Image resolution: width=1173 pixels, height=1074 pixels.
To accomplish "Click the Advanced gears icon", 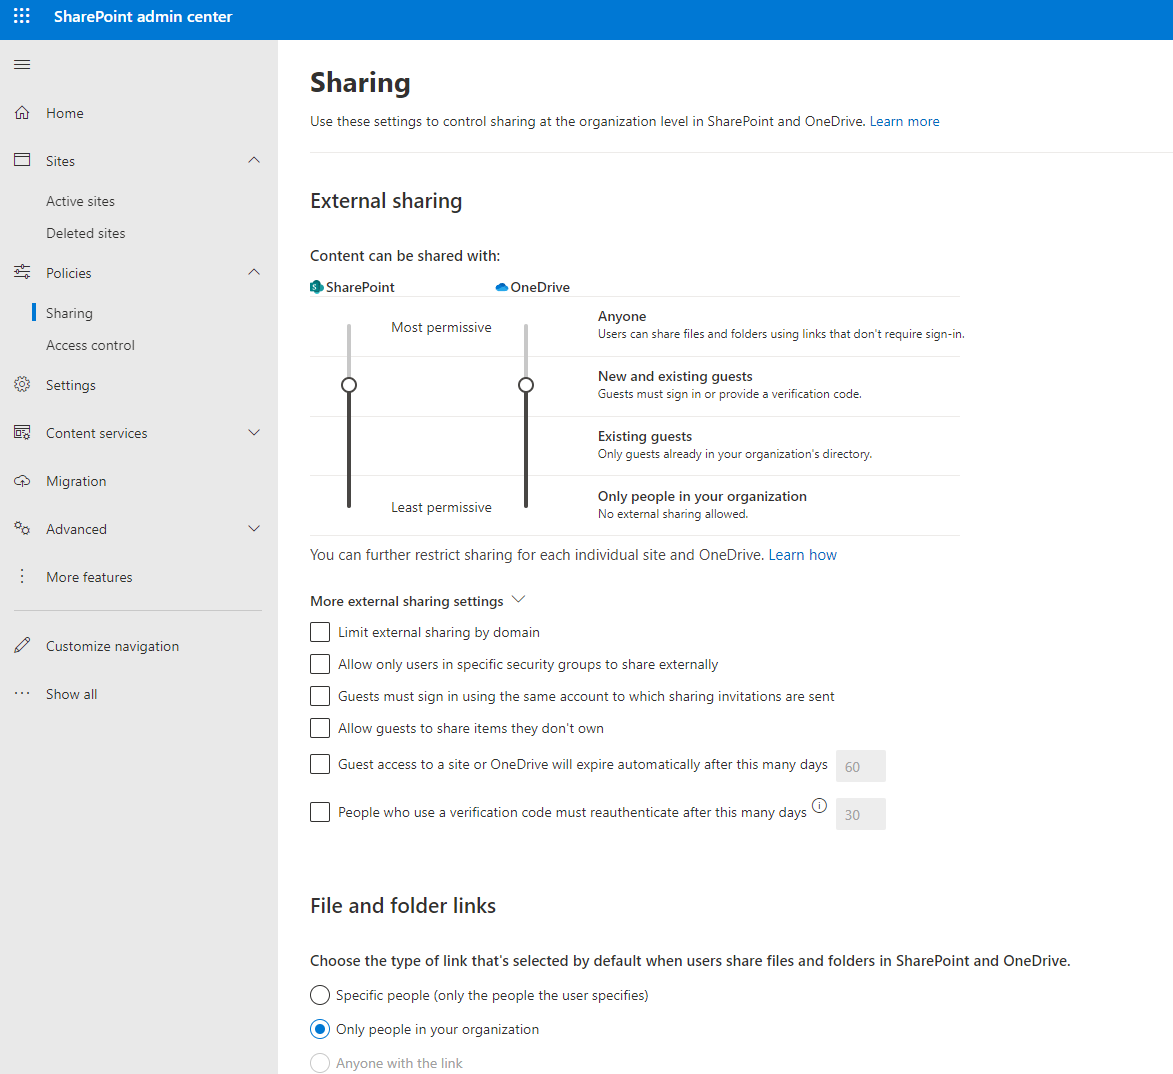I will coord(22,529).
